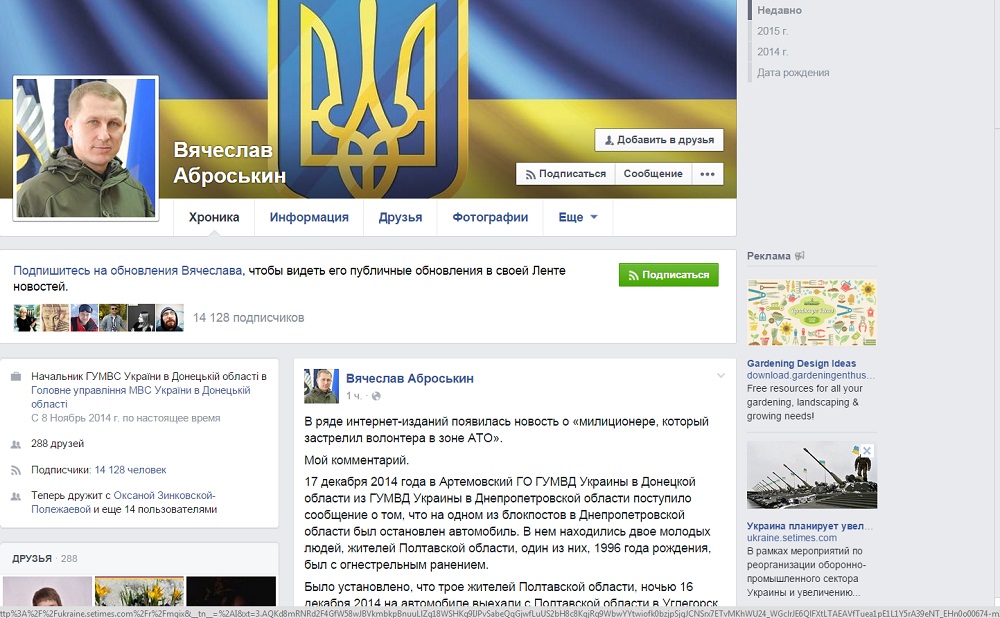Click the Реклама megaphone icon
The height and width of the screenshot is (618, 1000).
799,256
